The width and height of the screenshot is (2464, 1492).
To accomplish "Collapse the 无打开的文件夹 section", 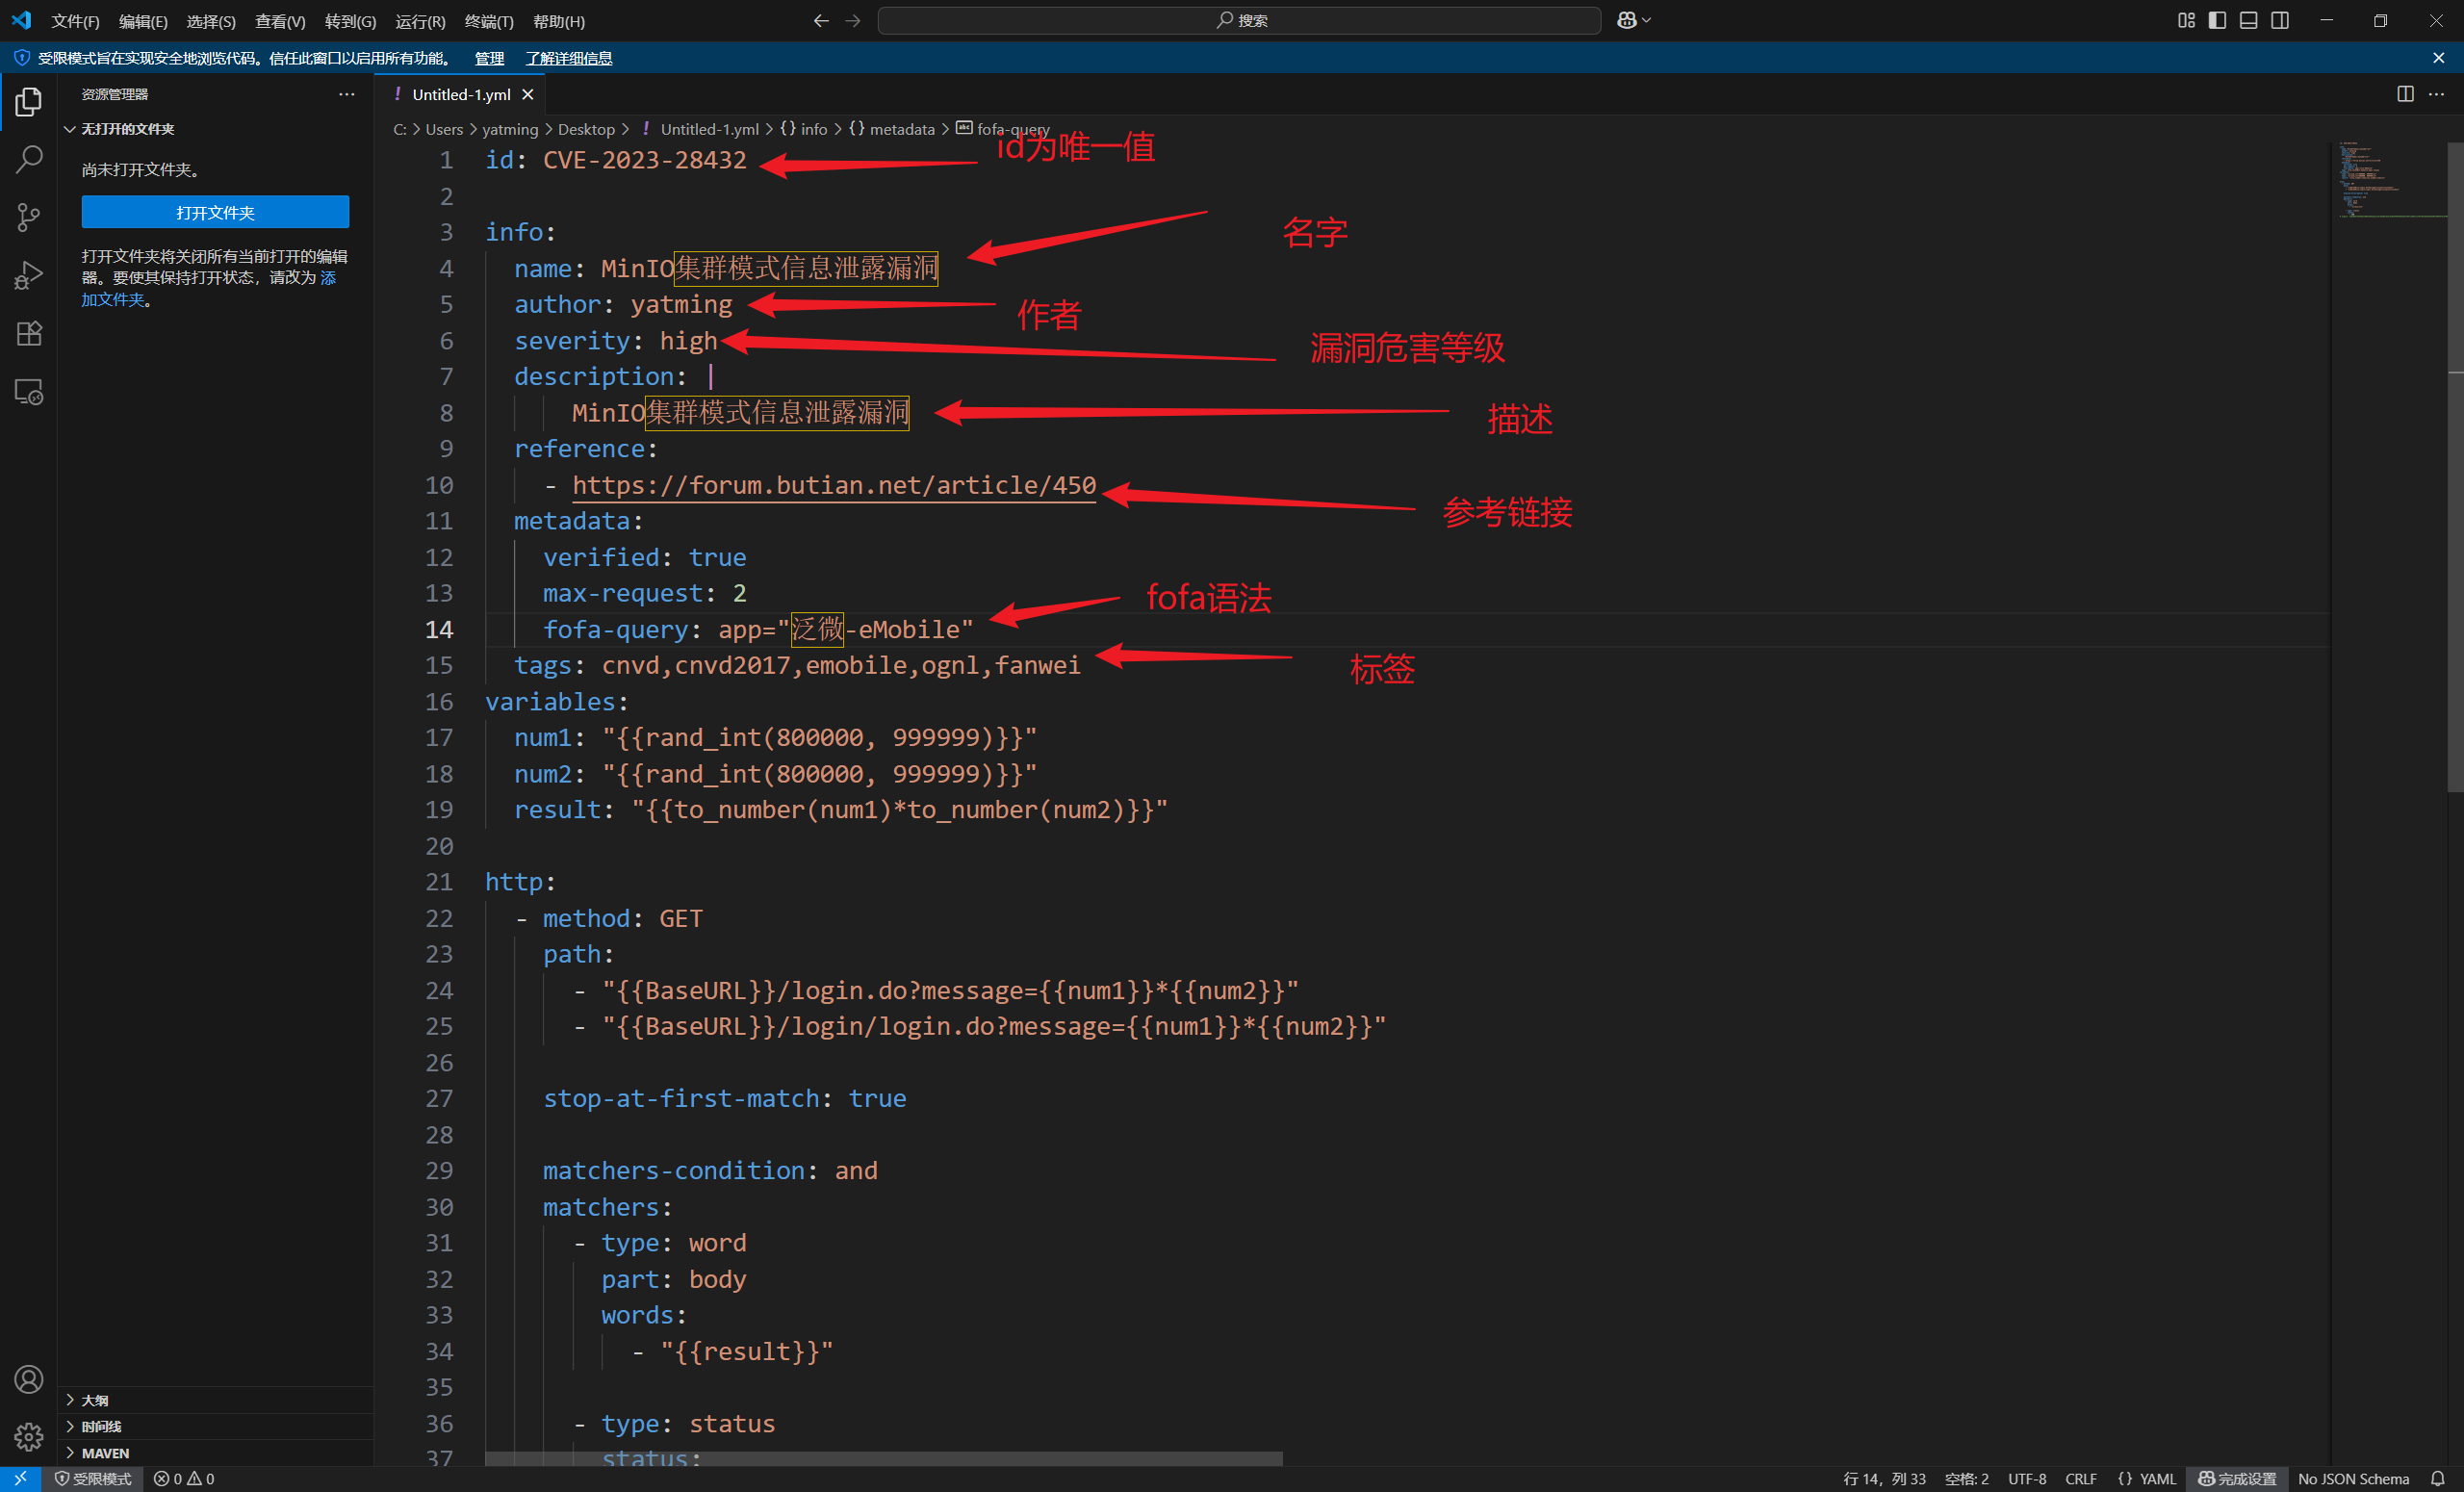I will pos(127,129).
